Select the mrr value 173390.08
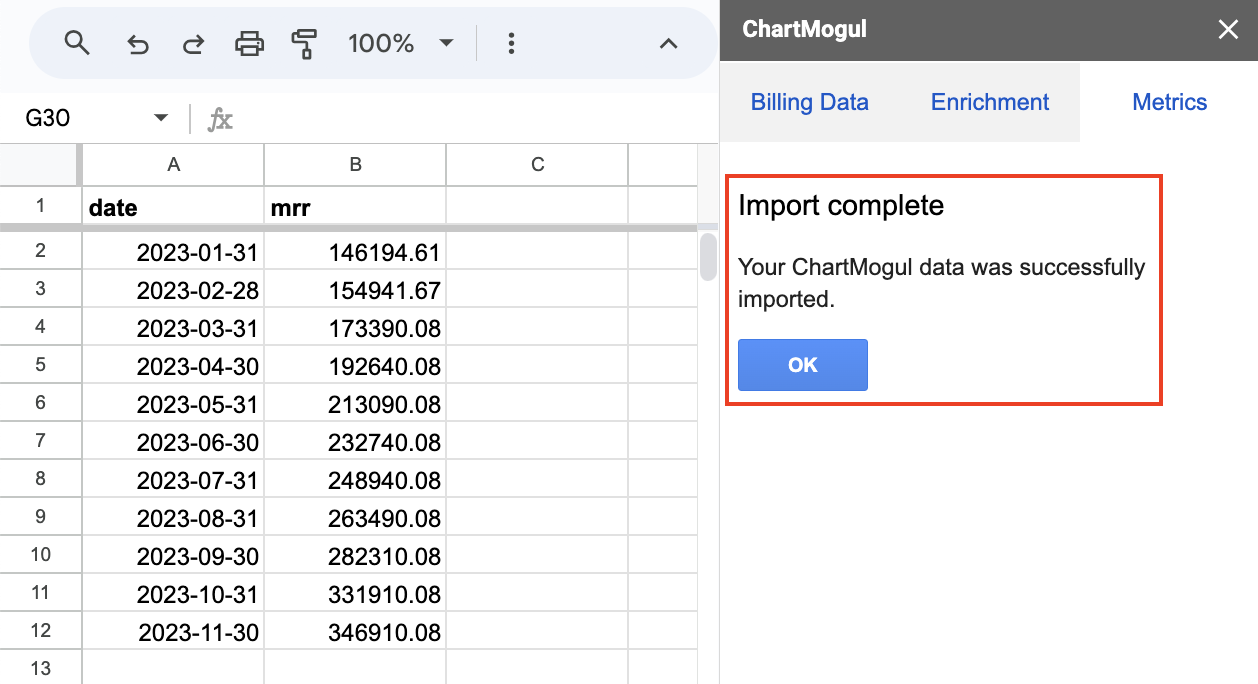1258x684 pixels. pos(355,328)
